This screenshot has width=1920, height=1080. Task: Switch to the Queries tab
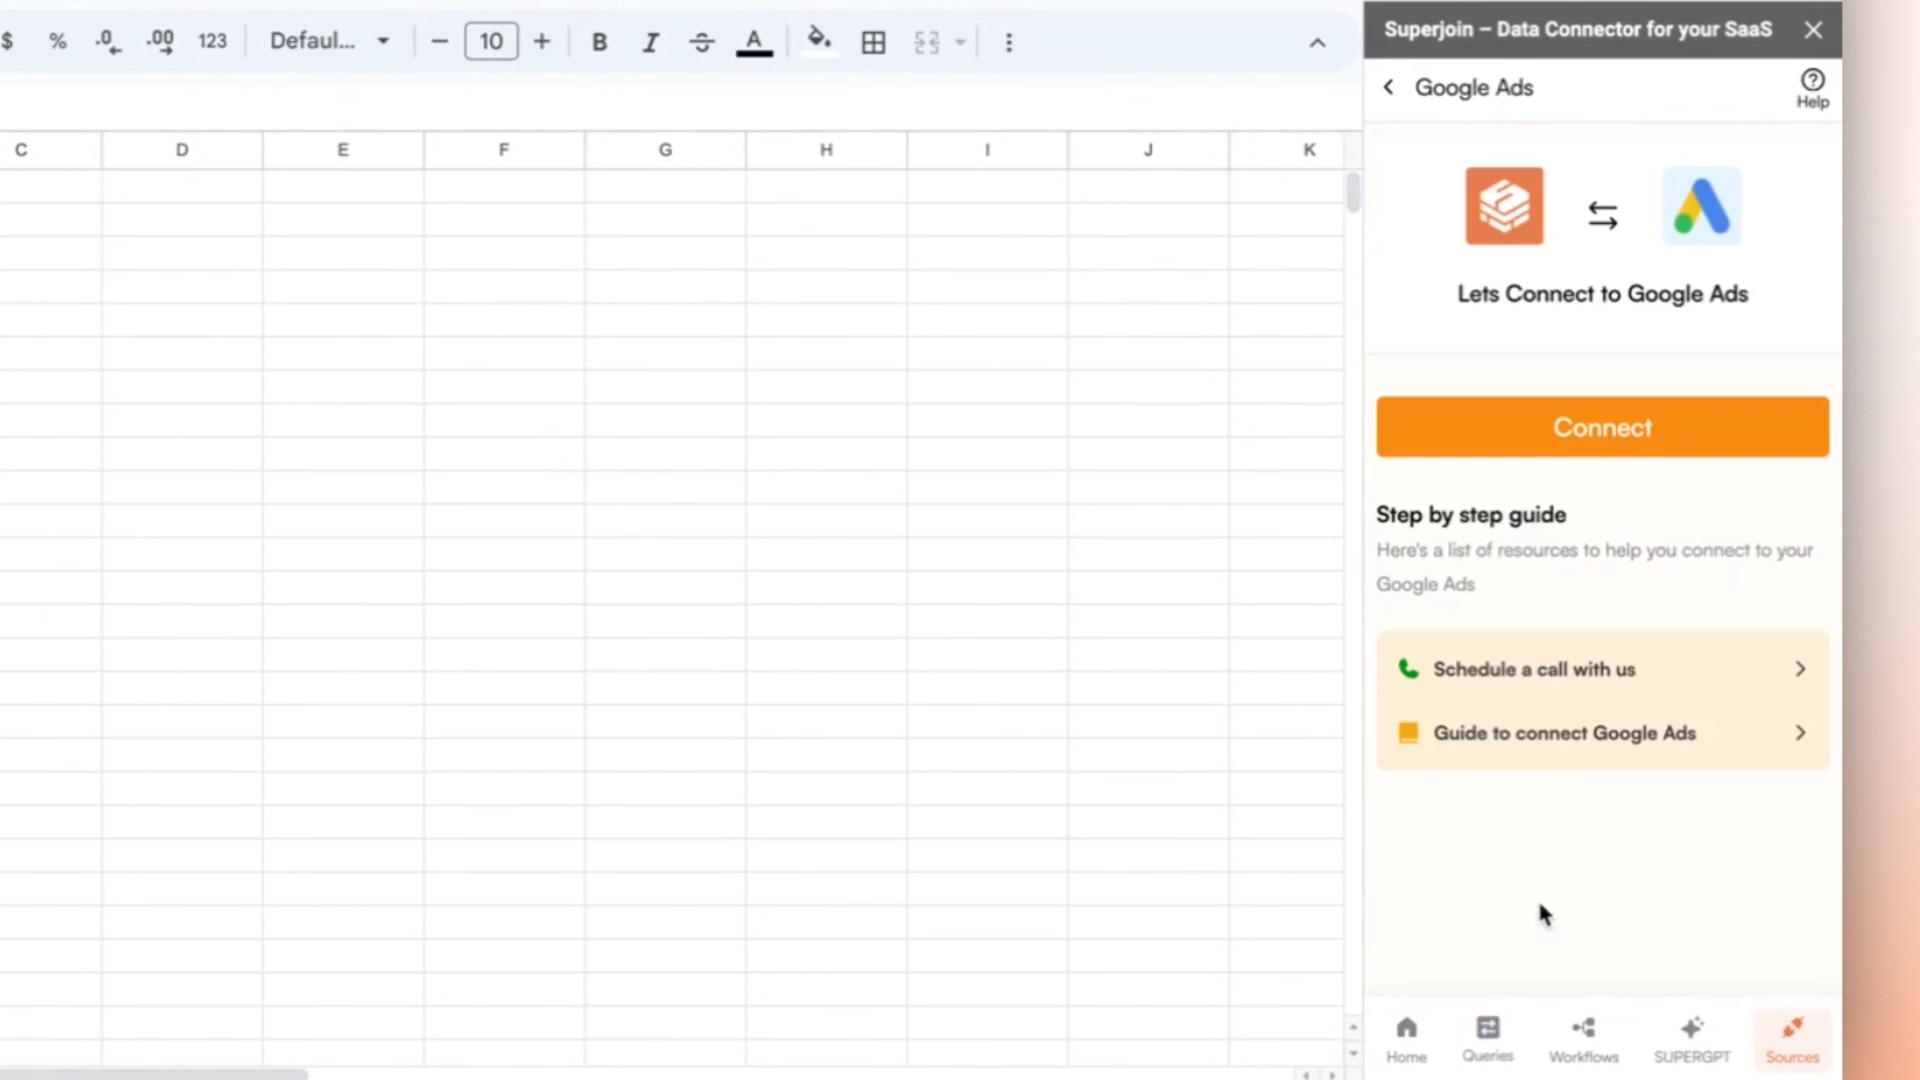click(x=1487, y=1039)
